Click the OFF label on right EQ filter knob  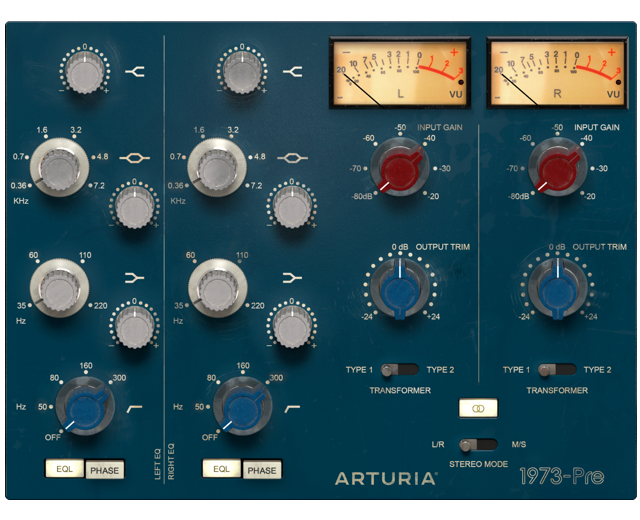point(210,438)
